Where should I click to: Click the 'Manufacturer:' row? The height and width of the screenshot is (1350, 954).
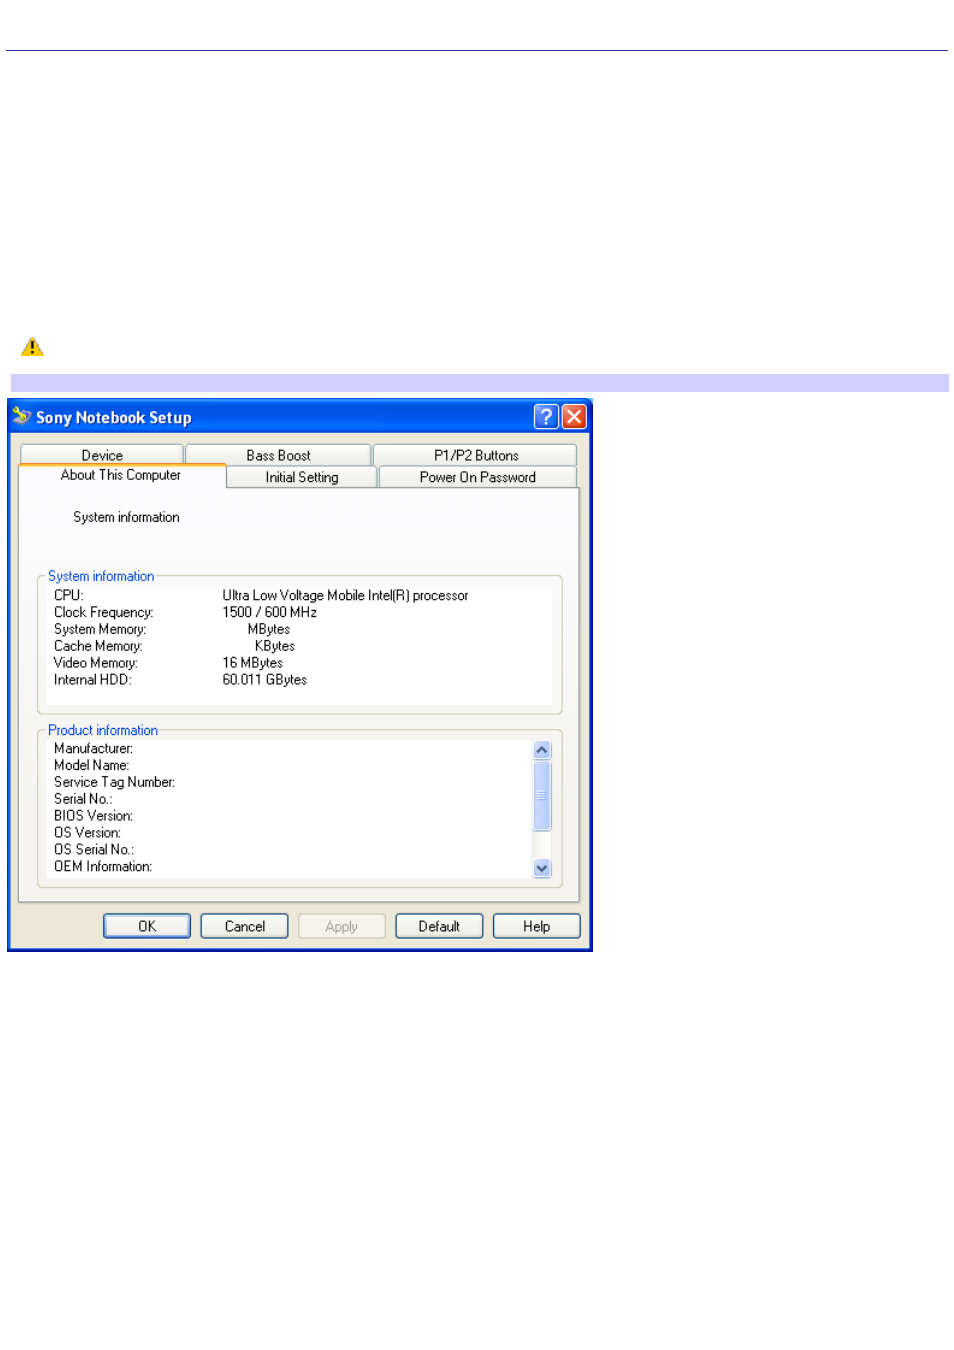[x=93, y=748]
